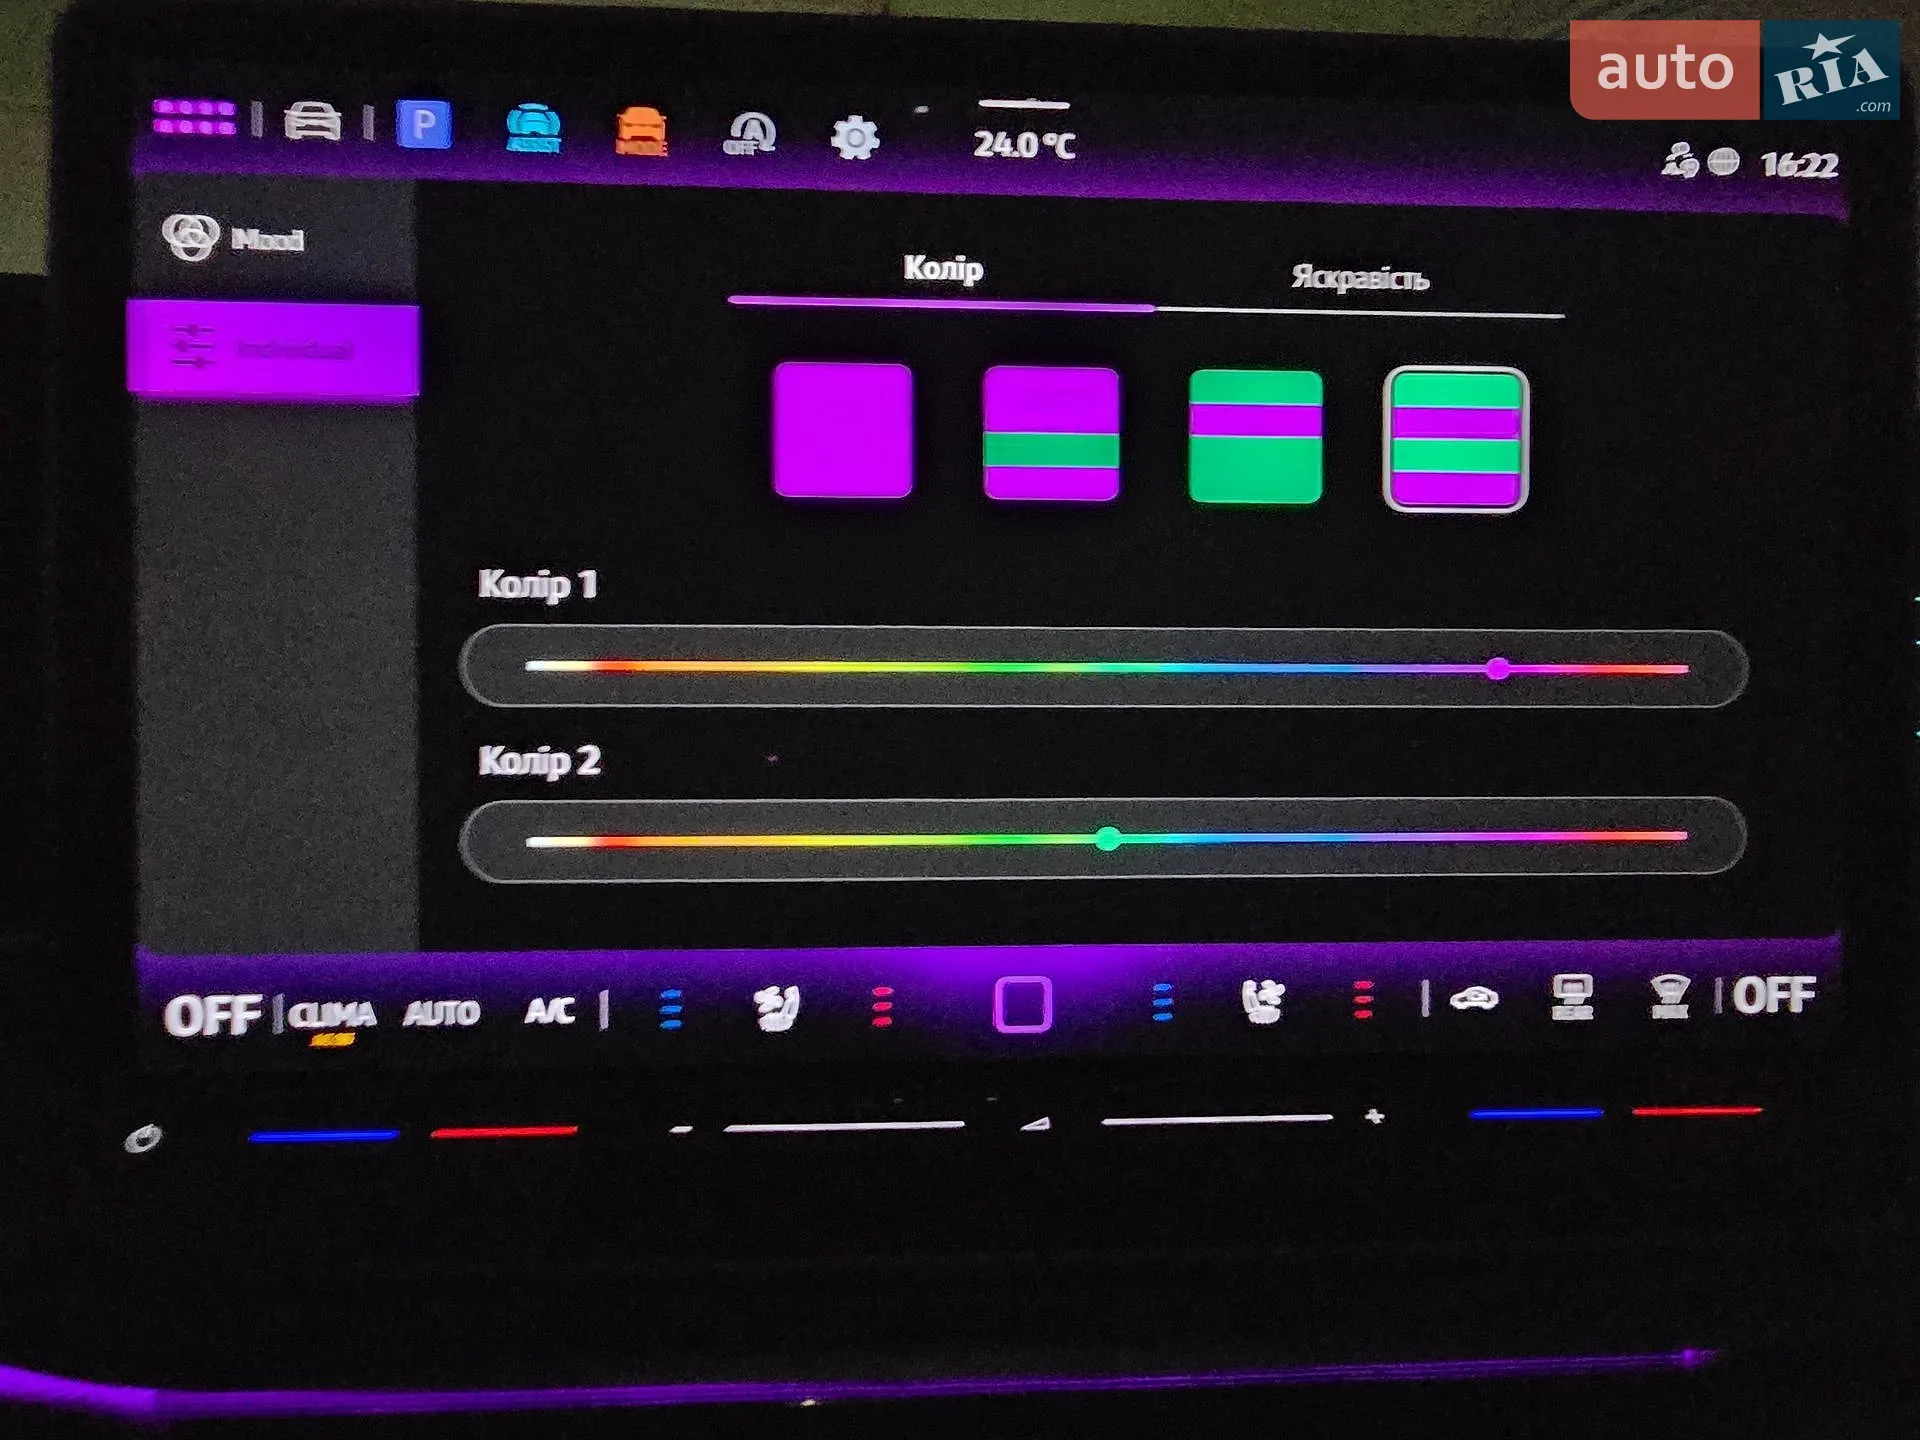Image resolution: width=1920 pixels, height=1440 pixels.
Task: Open the driver ASSIST menu
Action: tap(533, 128)
